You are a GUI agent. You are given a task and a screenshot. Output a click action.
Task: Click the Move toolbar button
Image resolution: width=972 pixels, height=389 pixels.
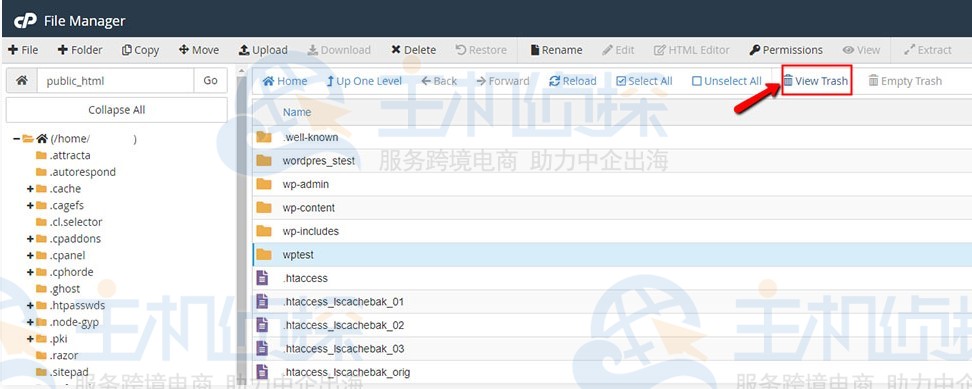pos(199,50)
